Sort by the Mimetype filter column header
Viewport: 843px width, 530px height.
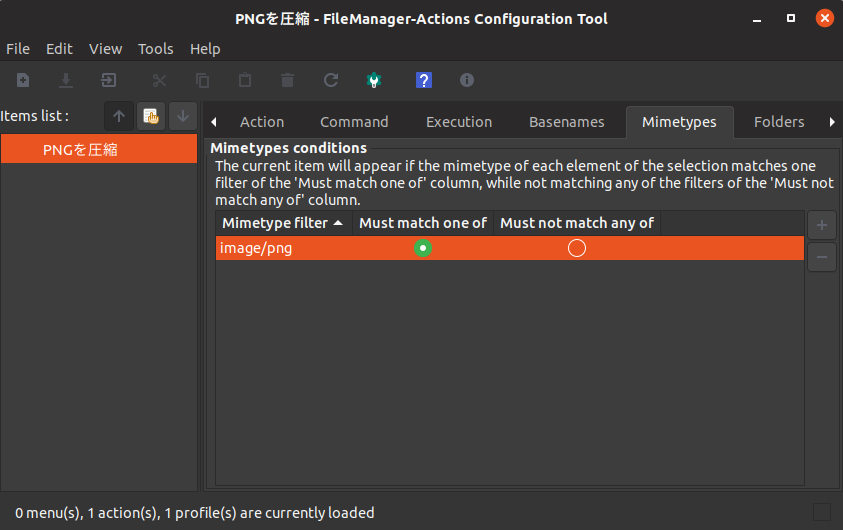tap(283, 223)
